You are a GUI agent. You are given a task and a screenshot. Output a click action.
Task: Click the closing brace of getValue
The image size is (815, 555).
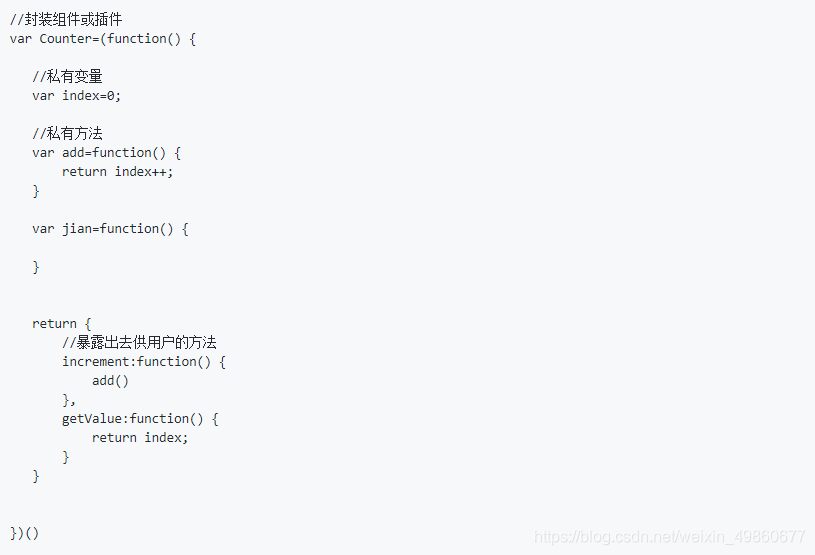click(65, 457)
